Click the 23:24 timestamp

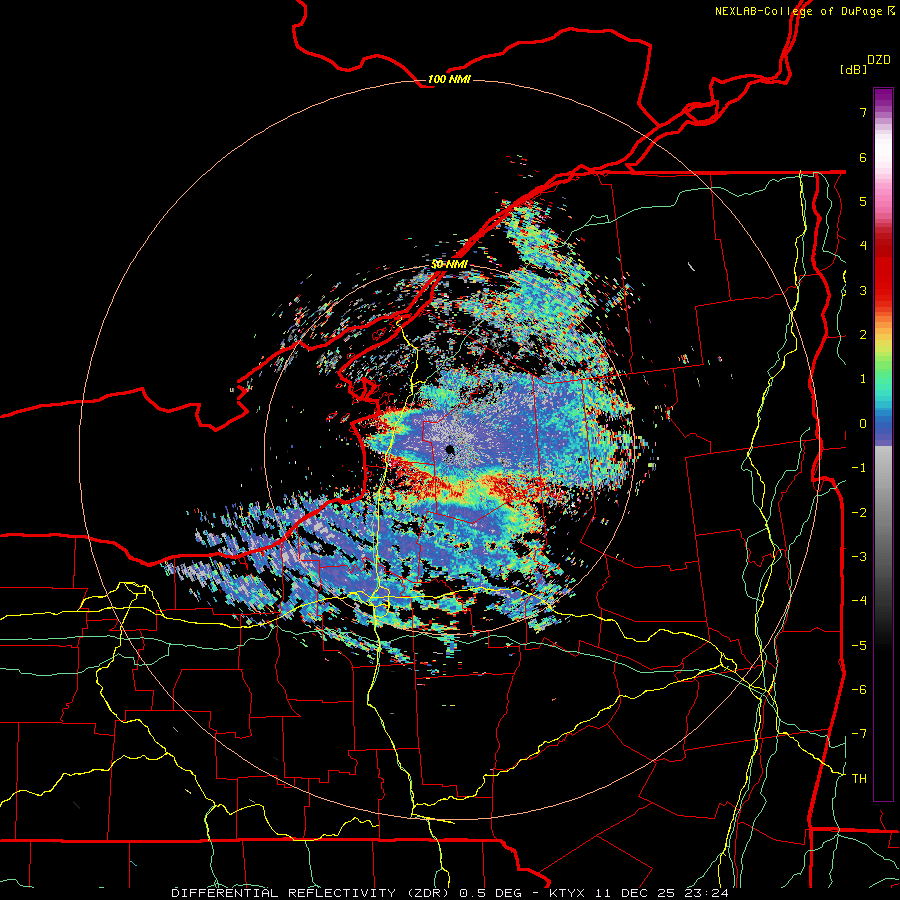pyautogui.click(x=709, y=893)
